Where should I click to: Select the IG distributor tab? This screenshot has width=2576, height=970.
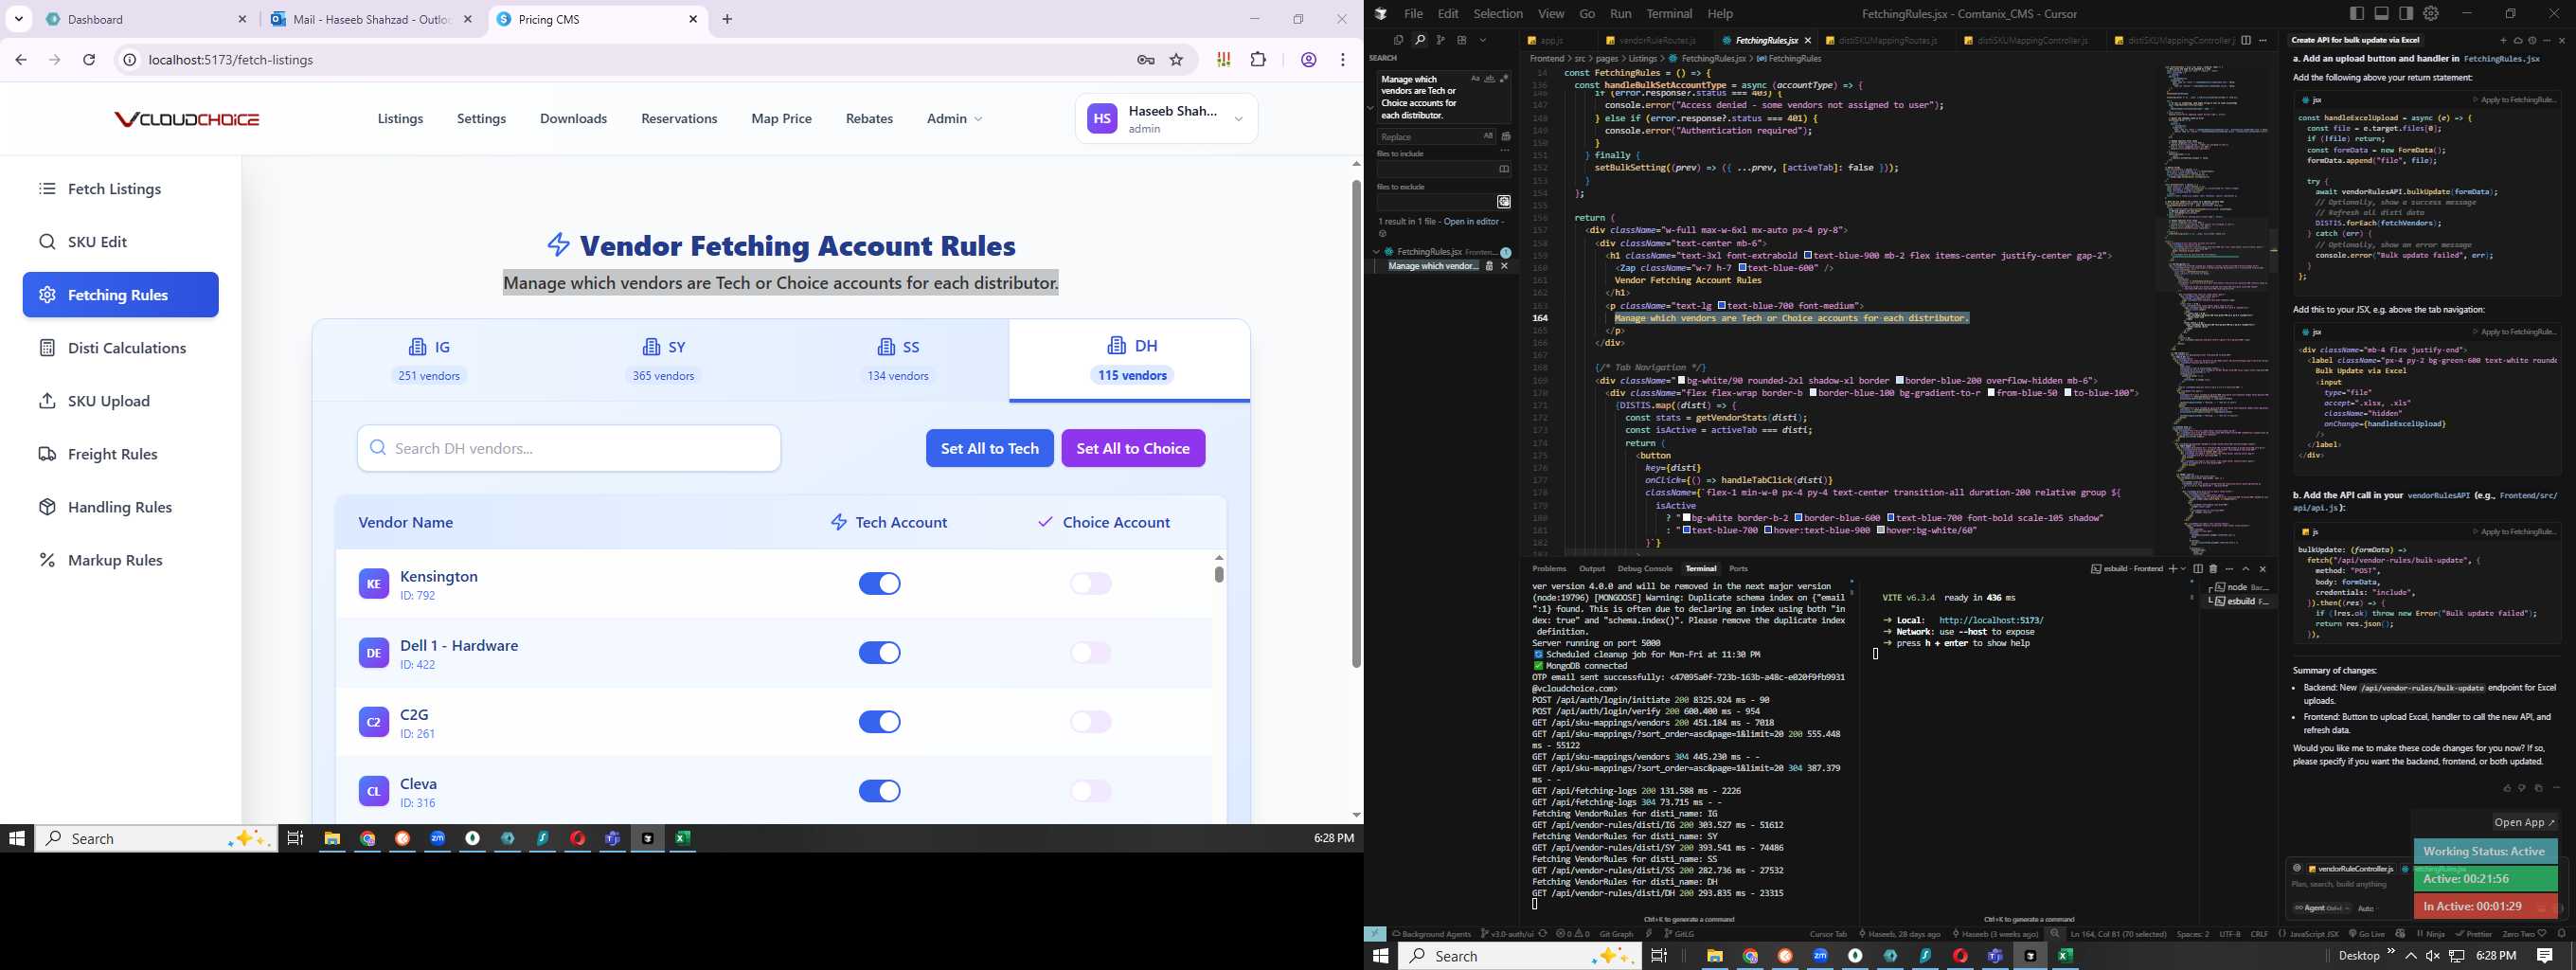pos(429,360)
